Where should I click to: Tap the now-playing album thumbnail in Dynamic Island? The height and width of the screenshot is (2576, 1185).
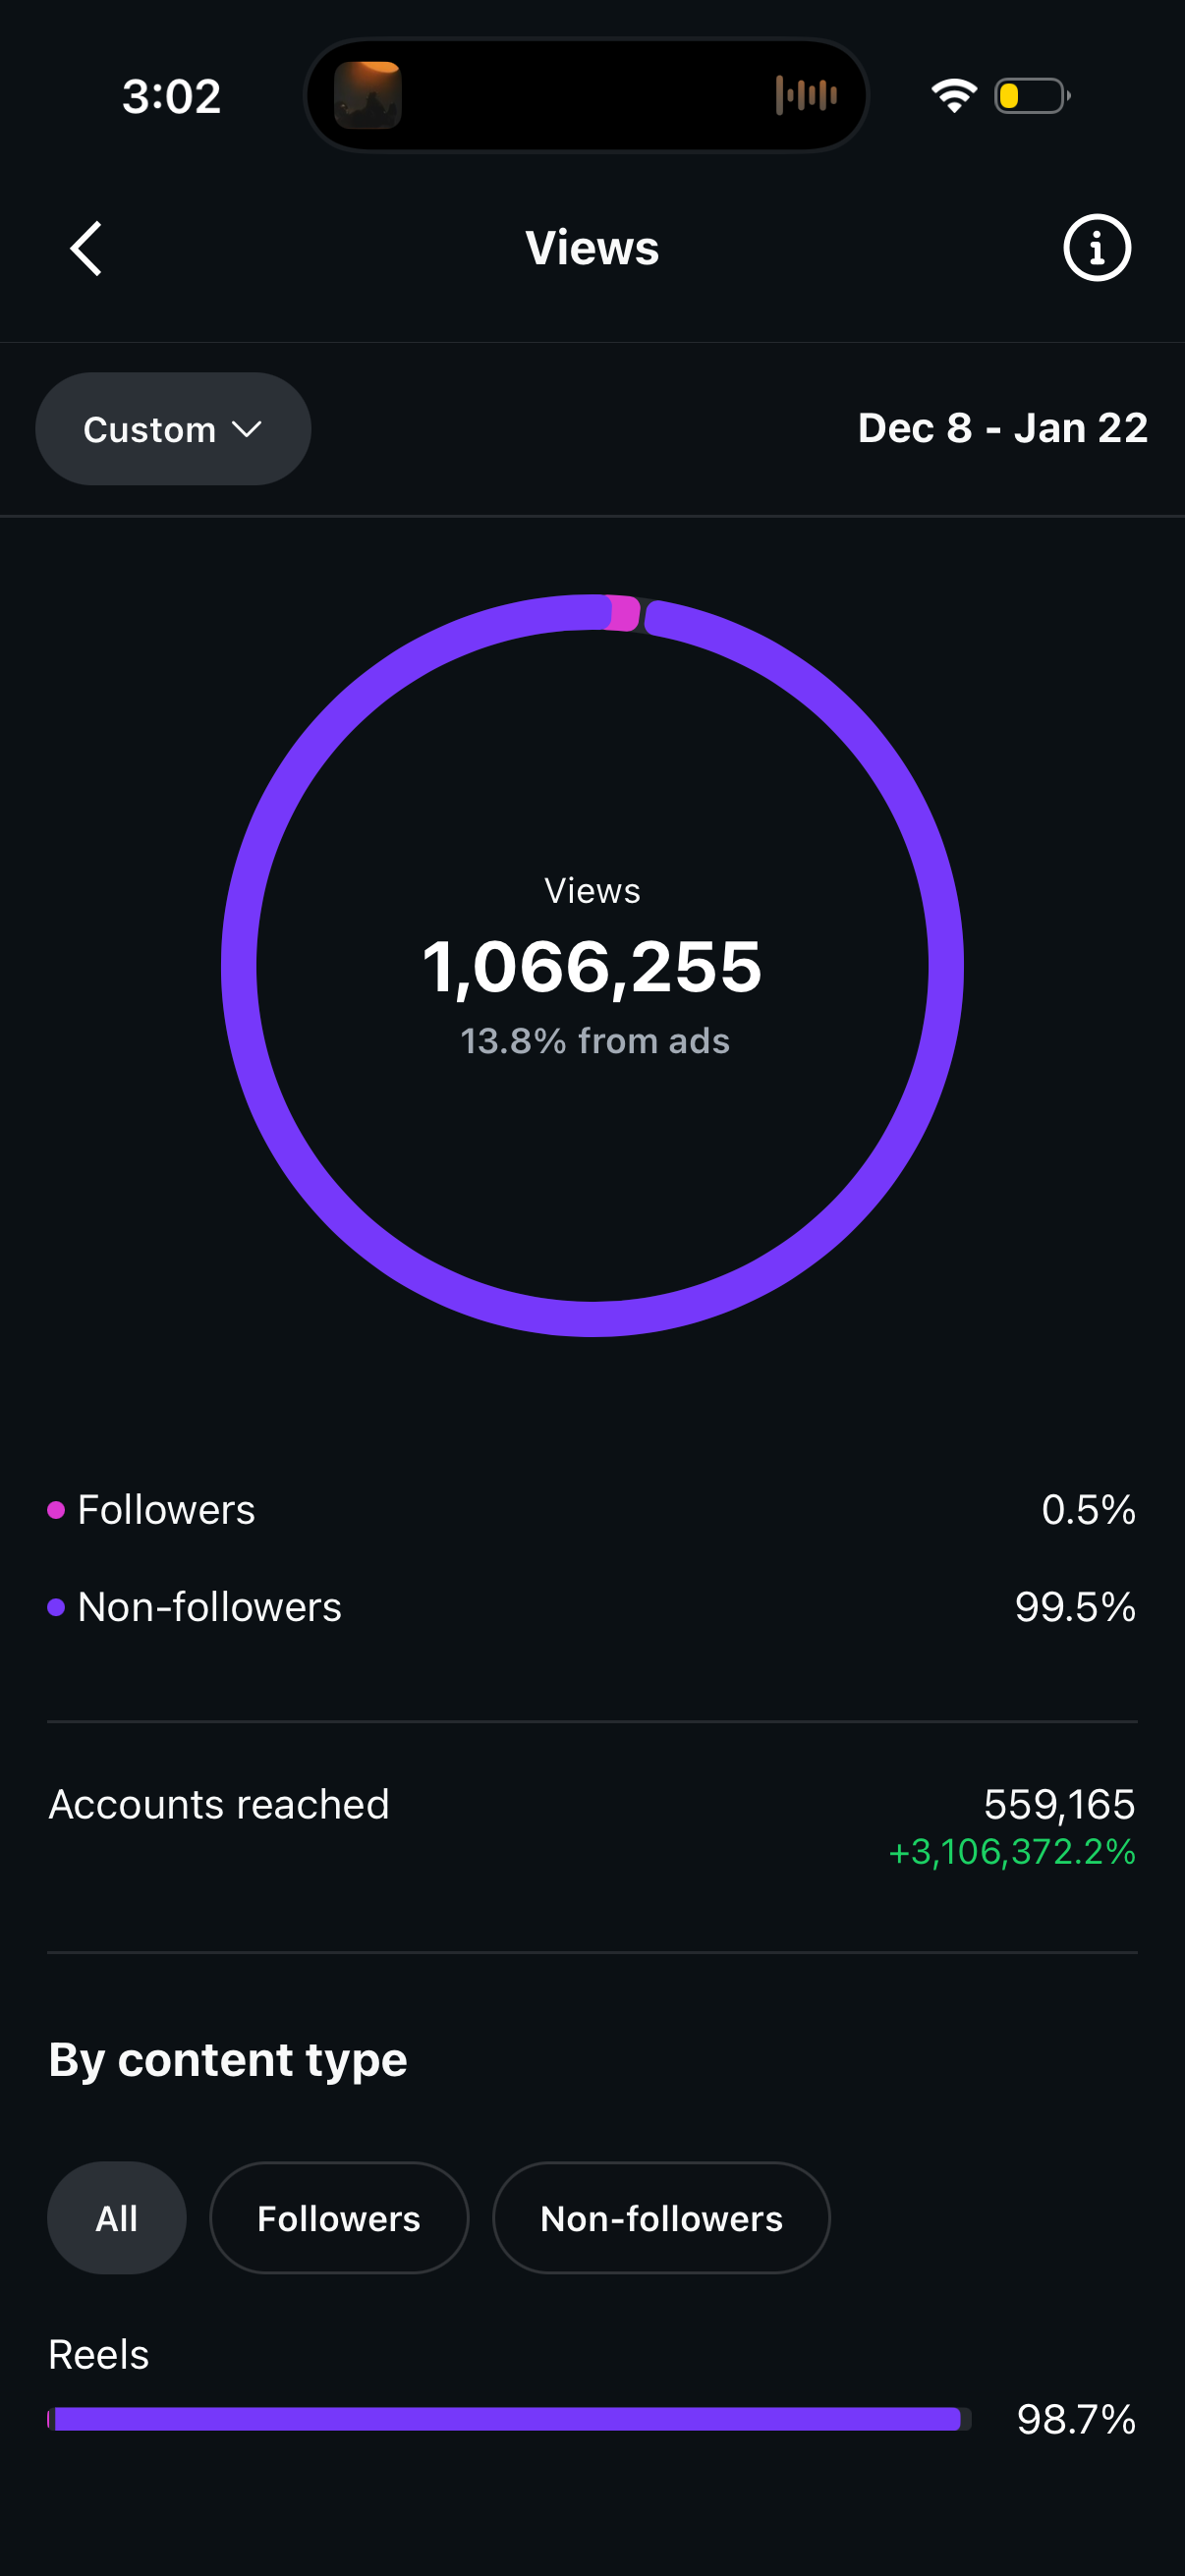[368, 95]
